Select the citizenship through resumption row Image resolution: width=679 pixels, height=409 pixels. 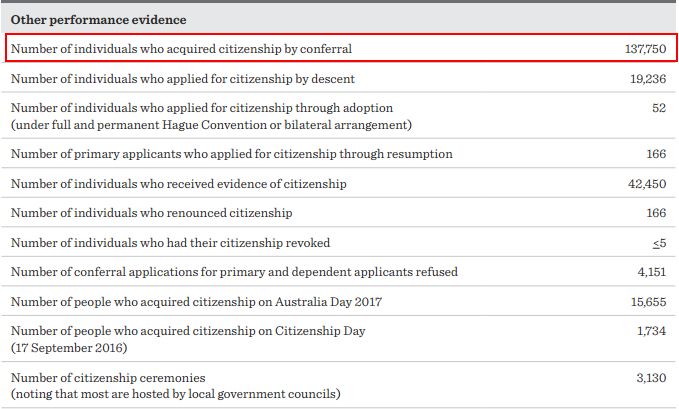339,153
